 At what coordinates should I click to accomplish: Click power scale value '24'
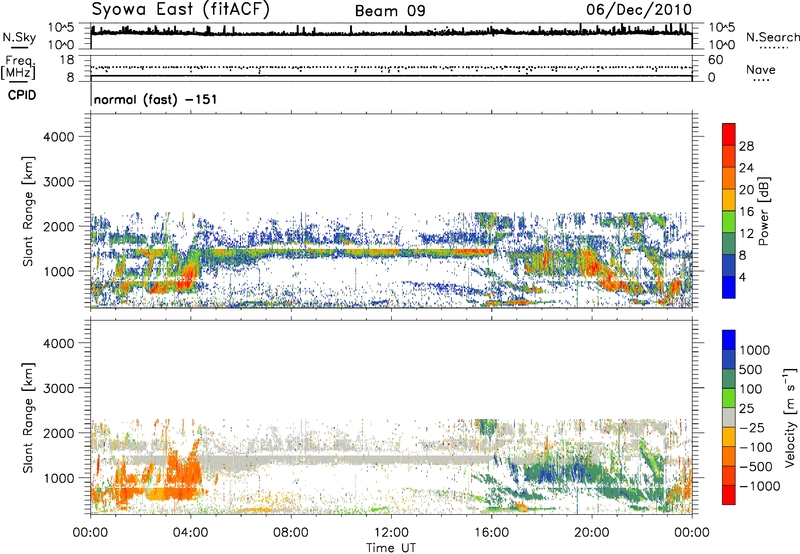[746, 168]
